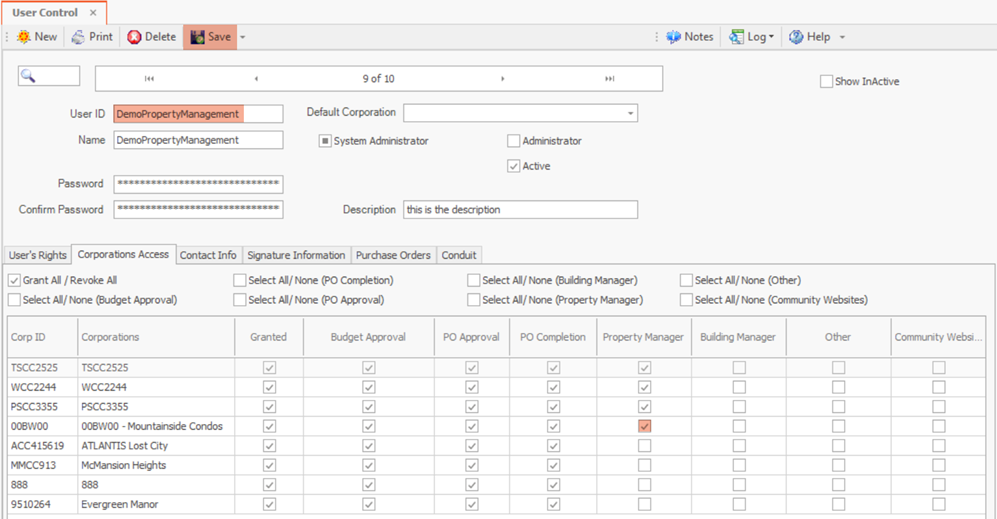Check Building Manager for WCC2244 row
This screenshot has height=519, width=997.
(x=739, y=387)
